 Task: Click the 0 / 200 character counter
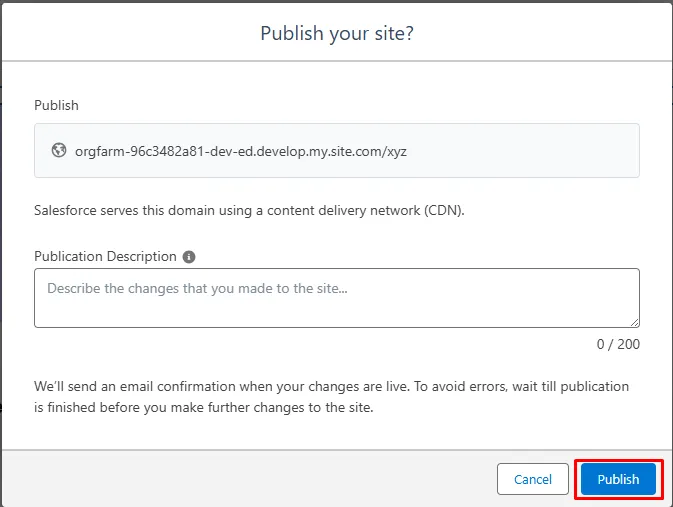(618, 344)
